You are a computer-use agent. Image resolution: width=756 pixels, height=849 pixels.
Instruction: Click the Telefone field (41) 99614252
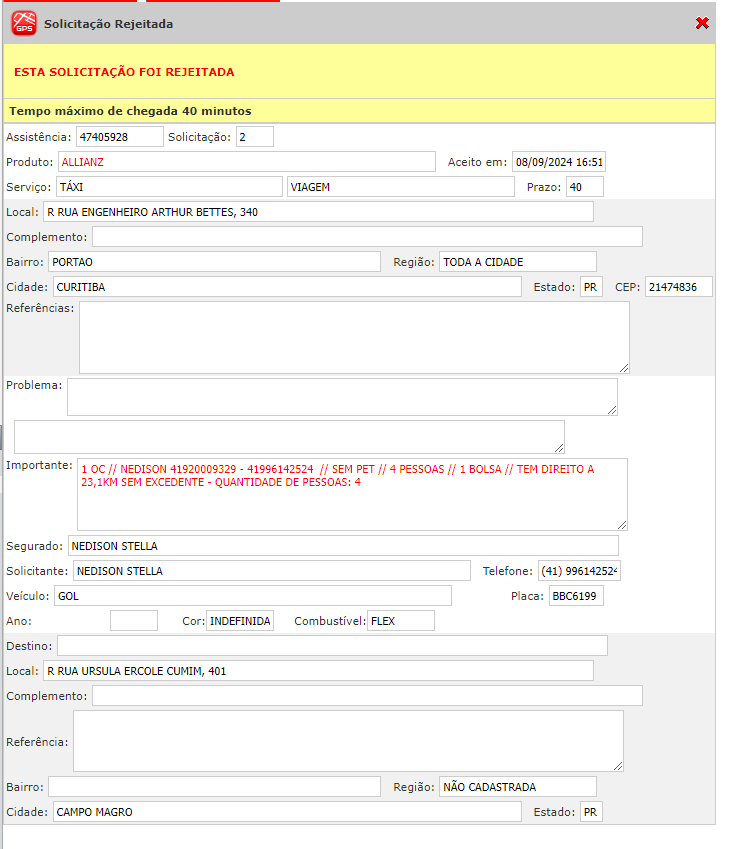[579, 570]
